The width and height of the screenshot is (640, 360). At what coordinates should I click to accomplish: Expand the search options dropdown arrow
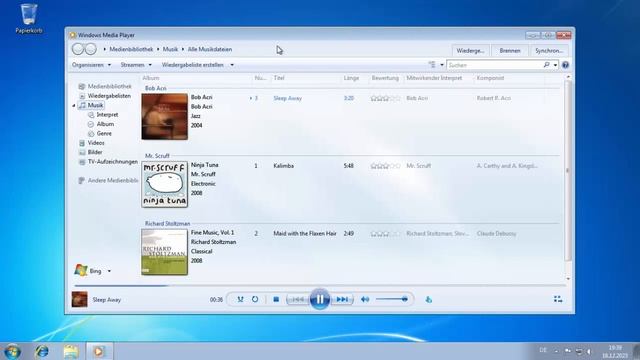(555, 65)
